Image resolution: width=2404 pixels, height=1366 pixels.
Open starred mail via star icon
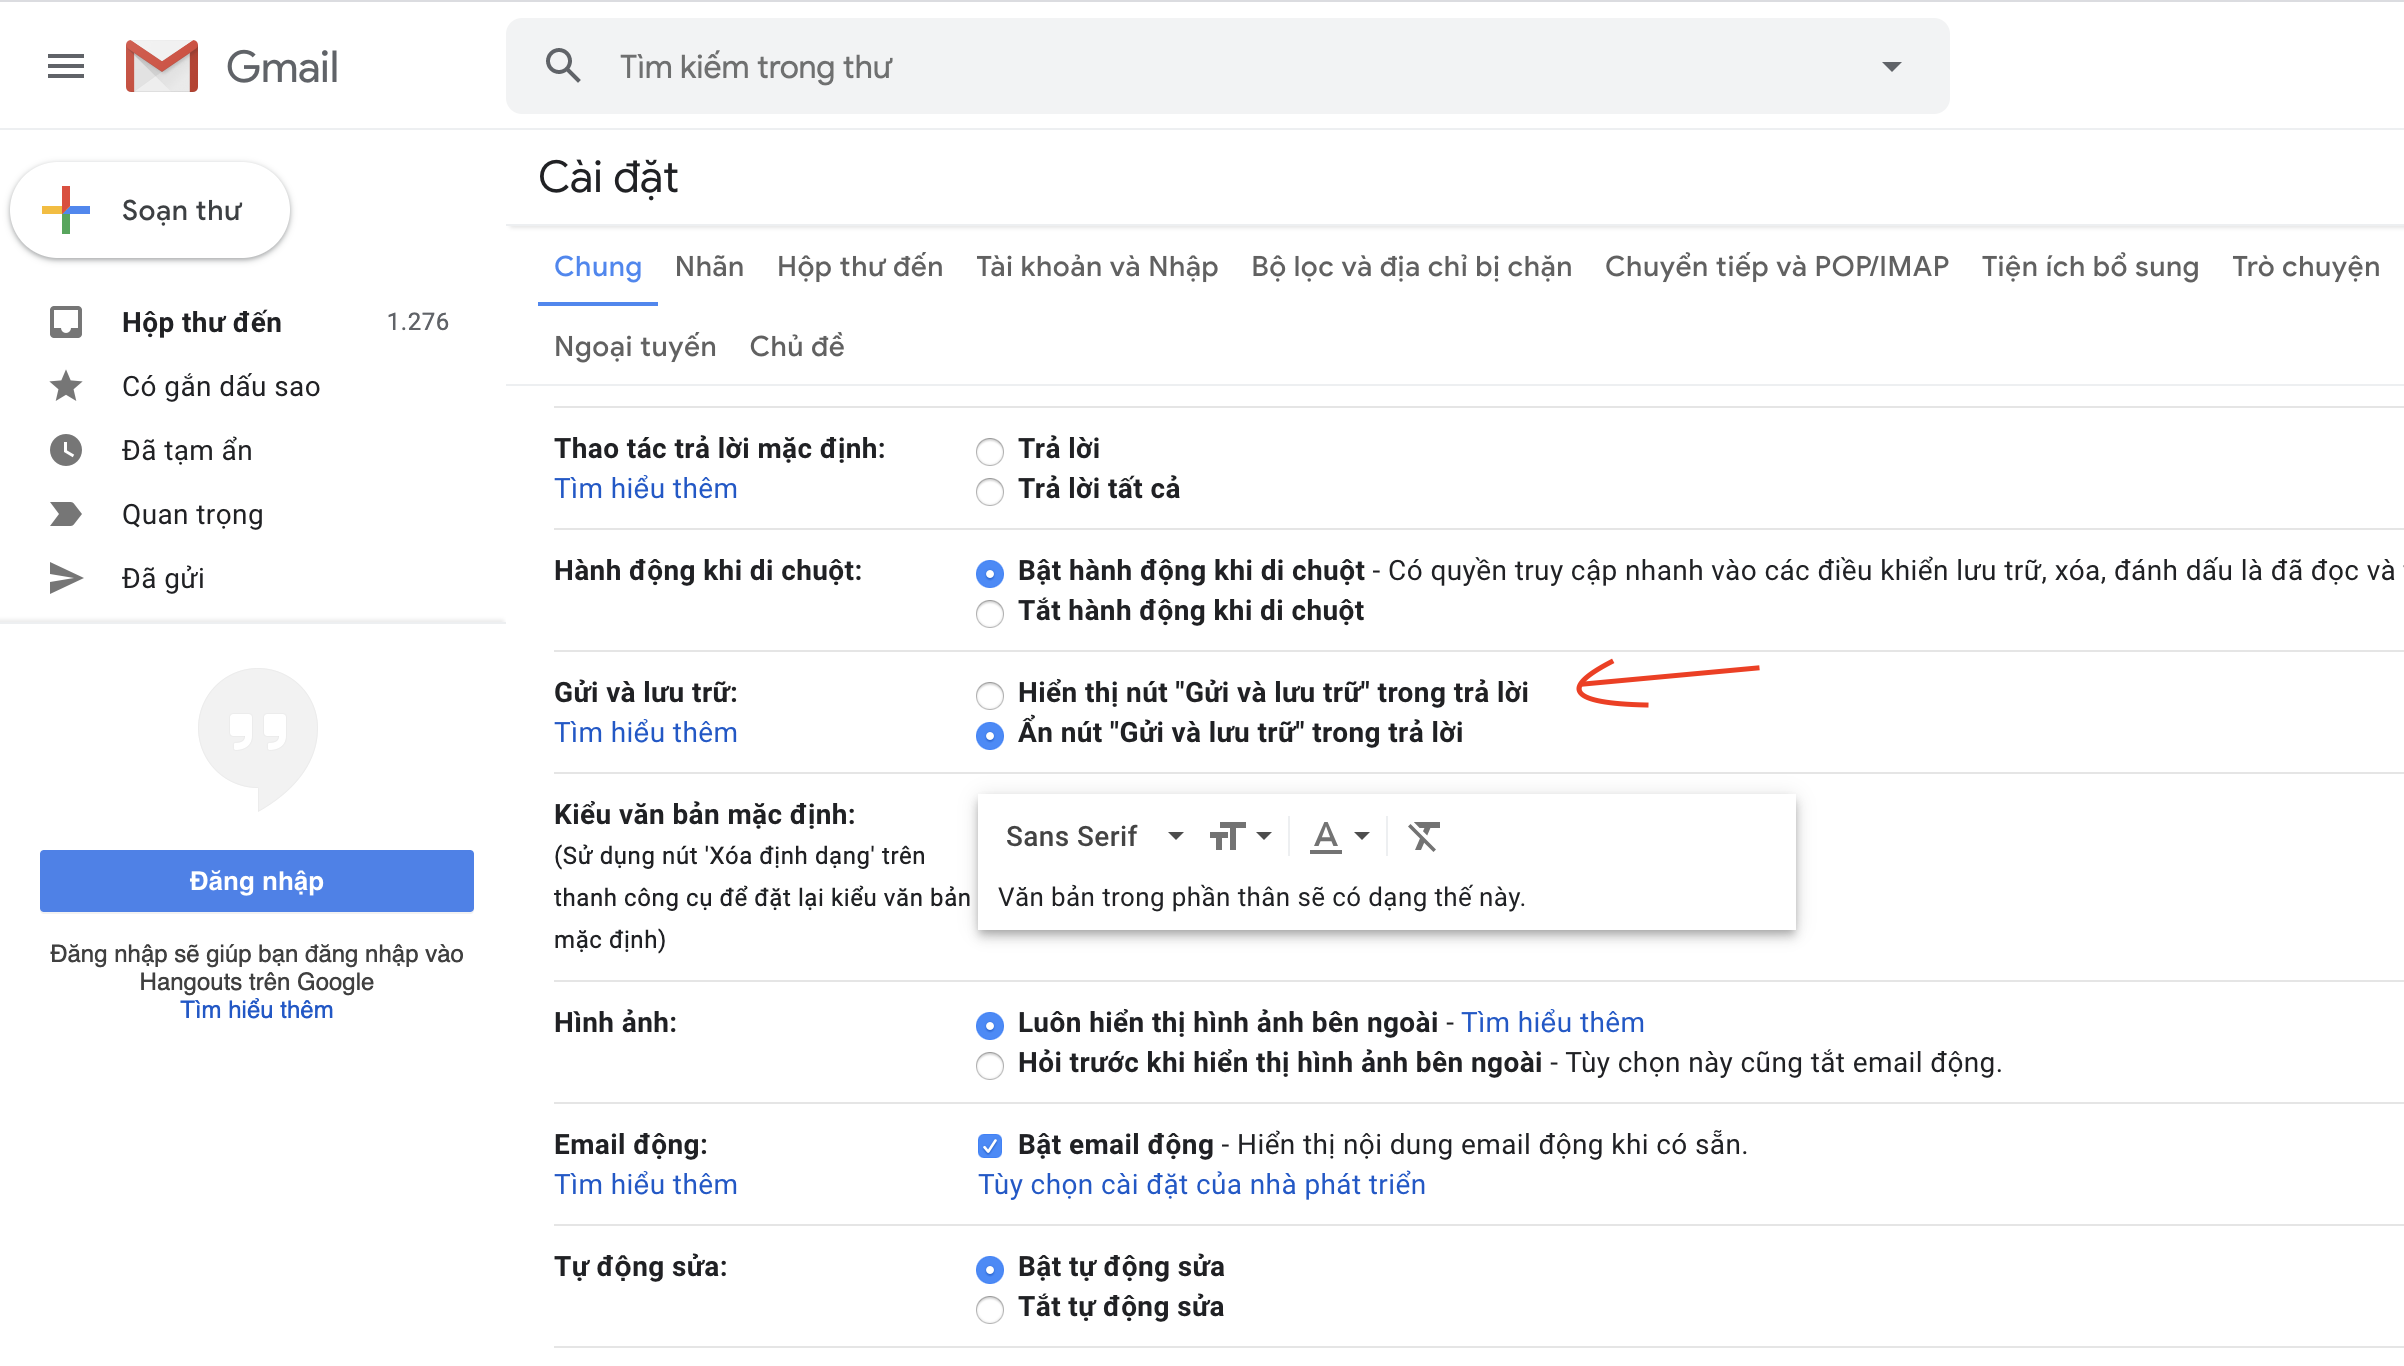66,386
